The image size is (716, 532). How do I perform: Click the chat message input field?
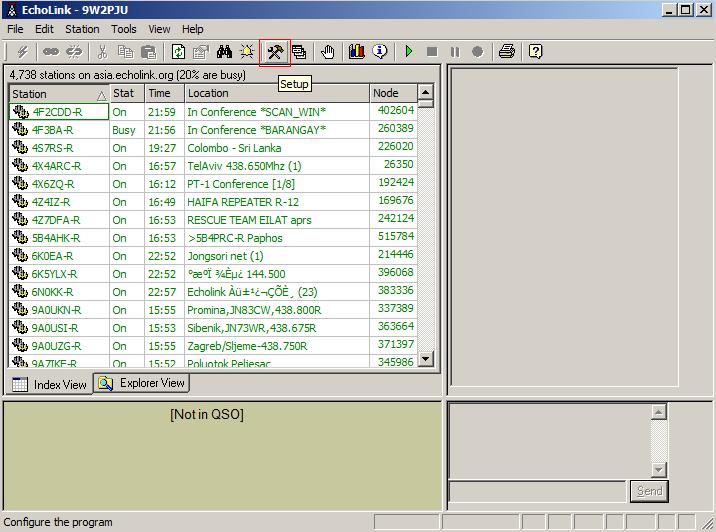[x=537, y=491]
